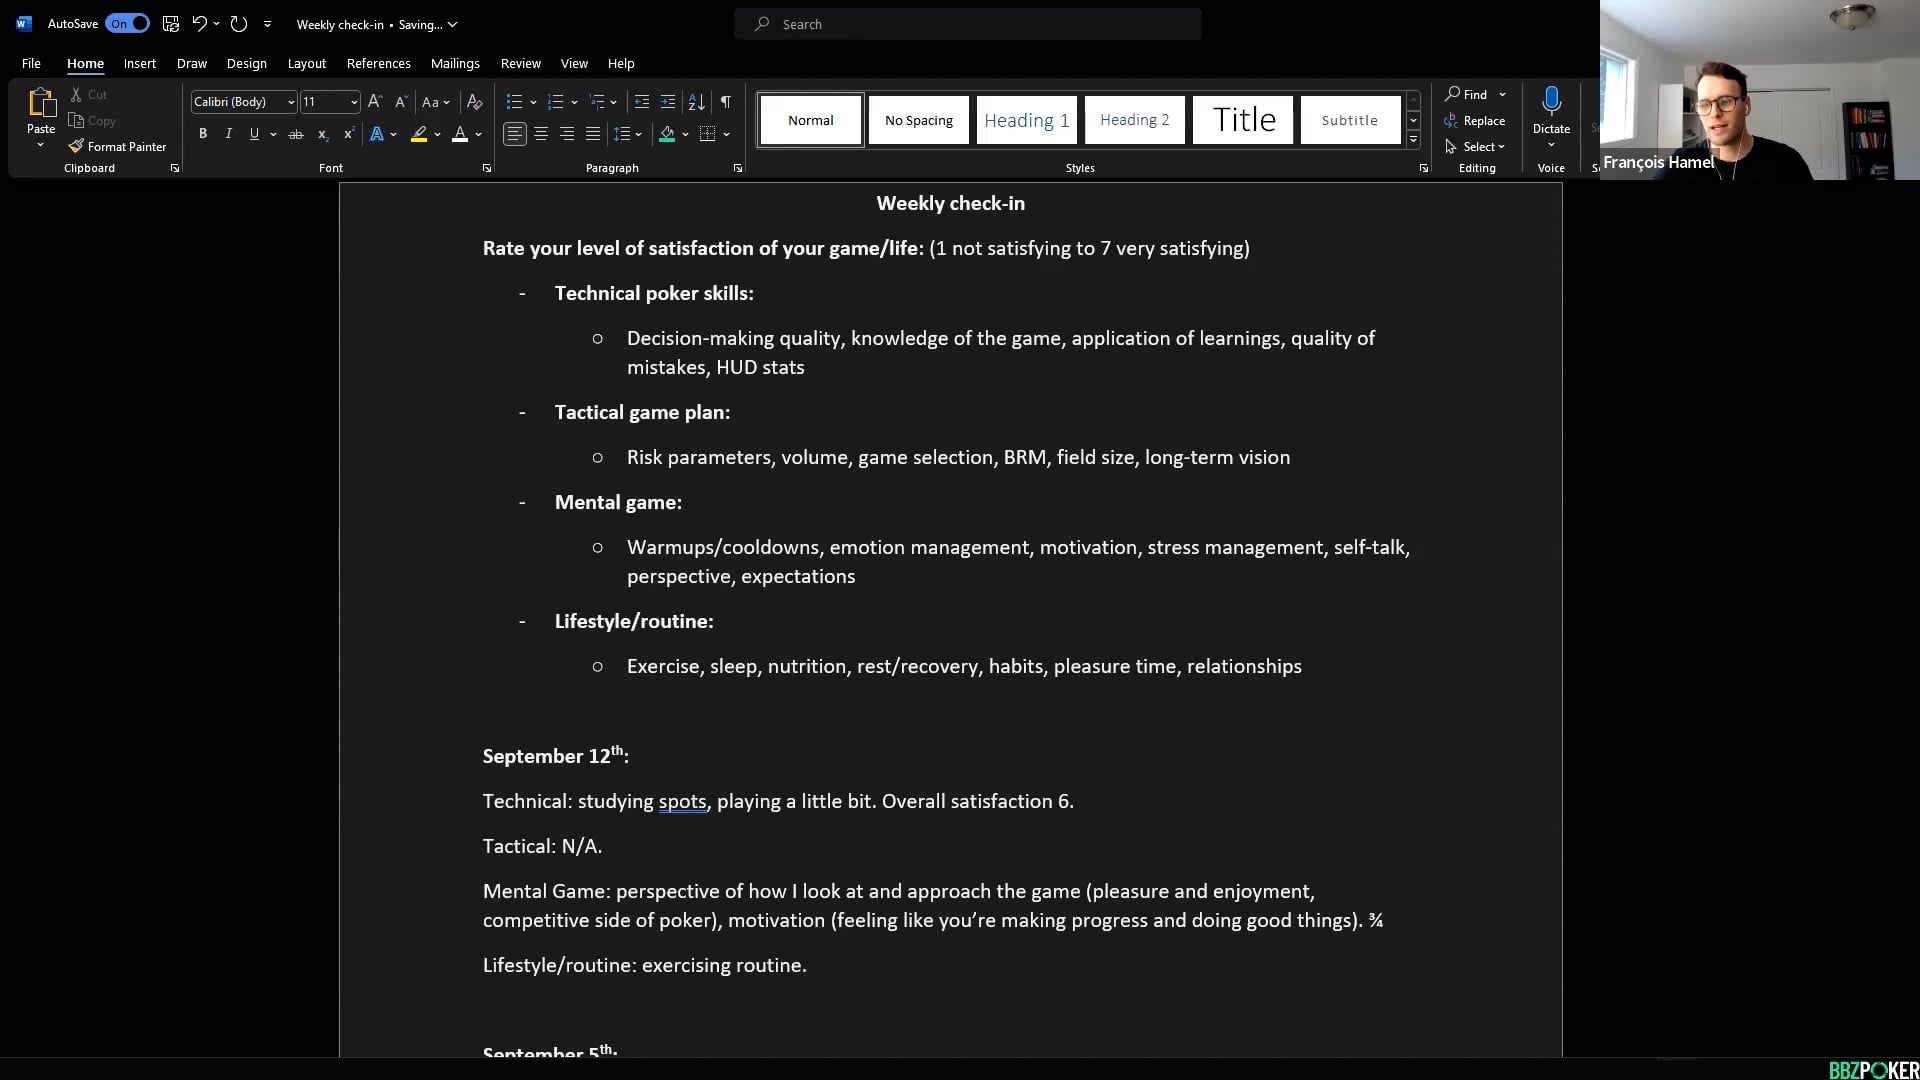Open the Find and Replace with Replace
1920x1080 pixels.
point(1476,120)
